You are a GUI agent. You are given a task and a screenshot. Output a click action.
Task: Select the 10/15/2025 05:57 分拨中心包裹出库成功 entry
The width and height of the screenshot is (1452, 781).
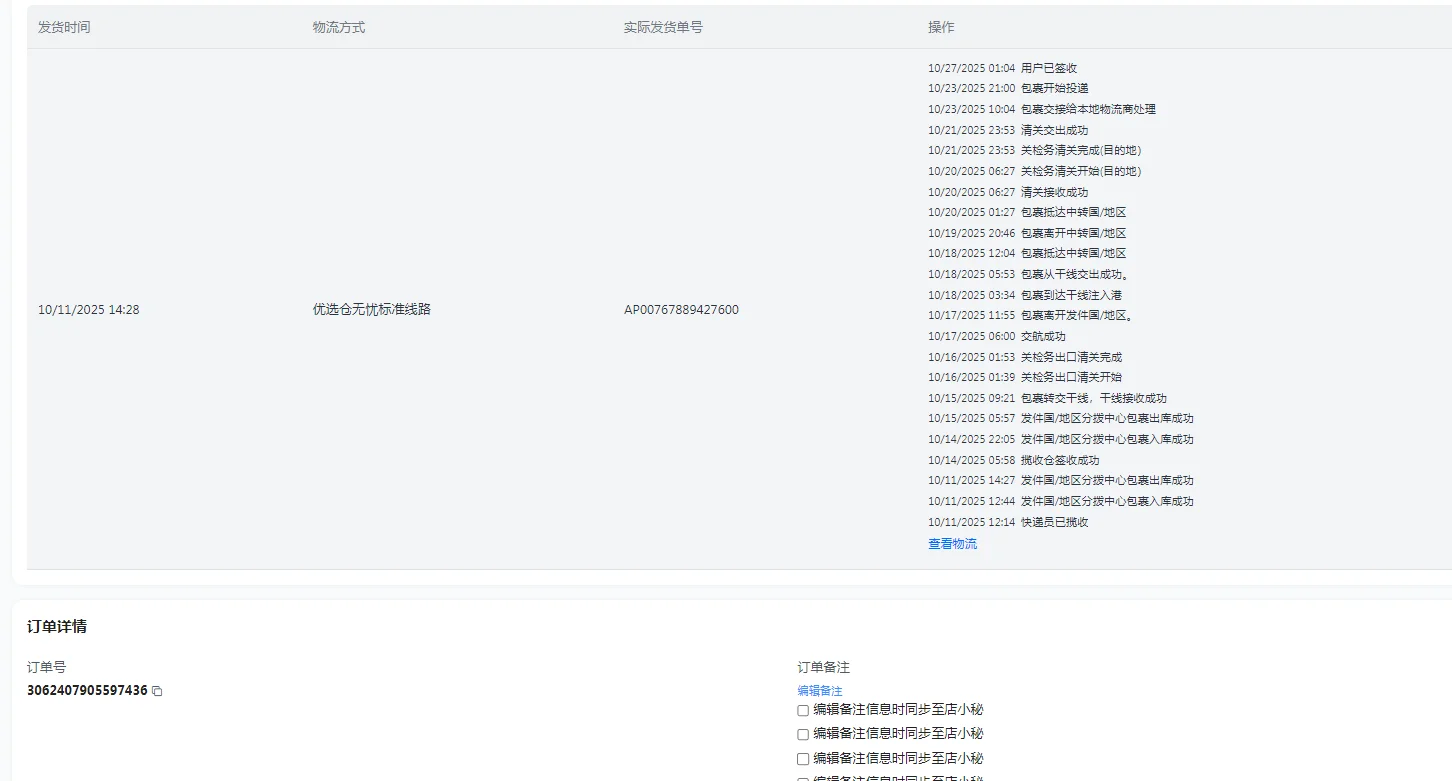(1061, 418)
